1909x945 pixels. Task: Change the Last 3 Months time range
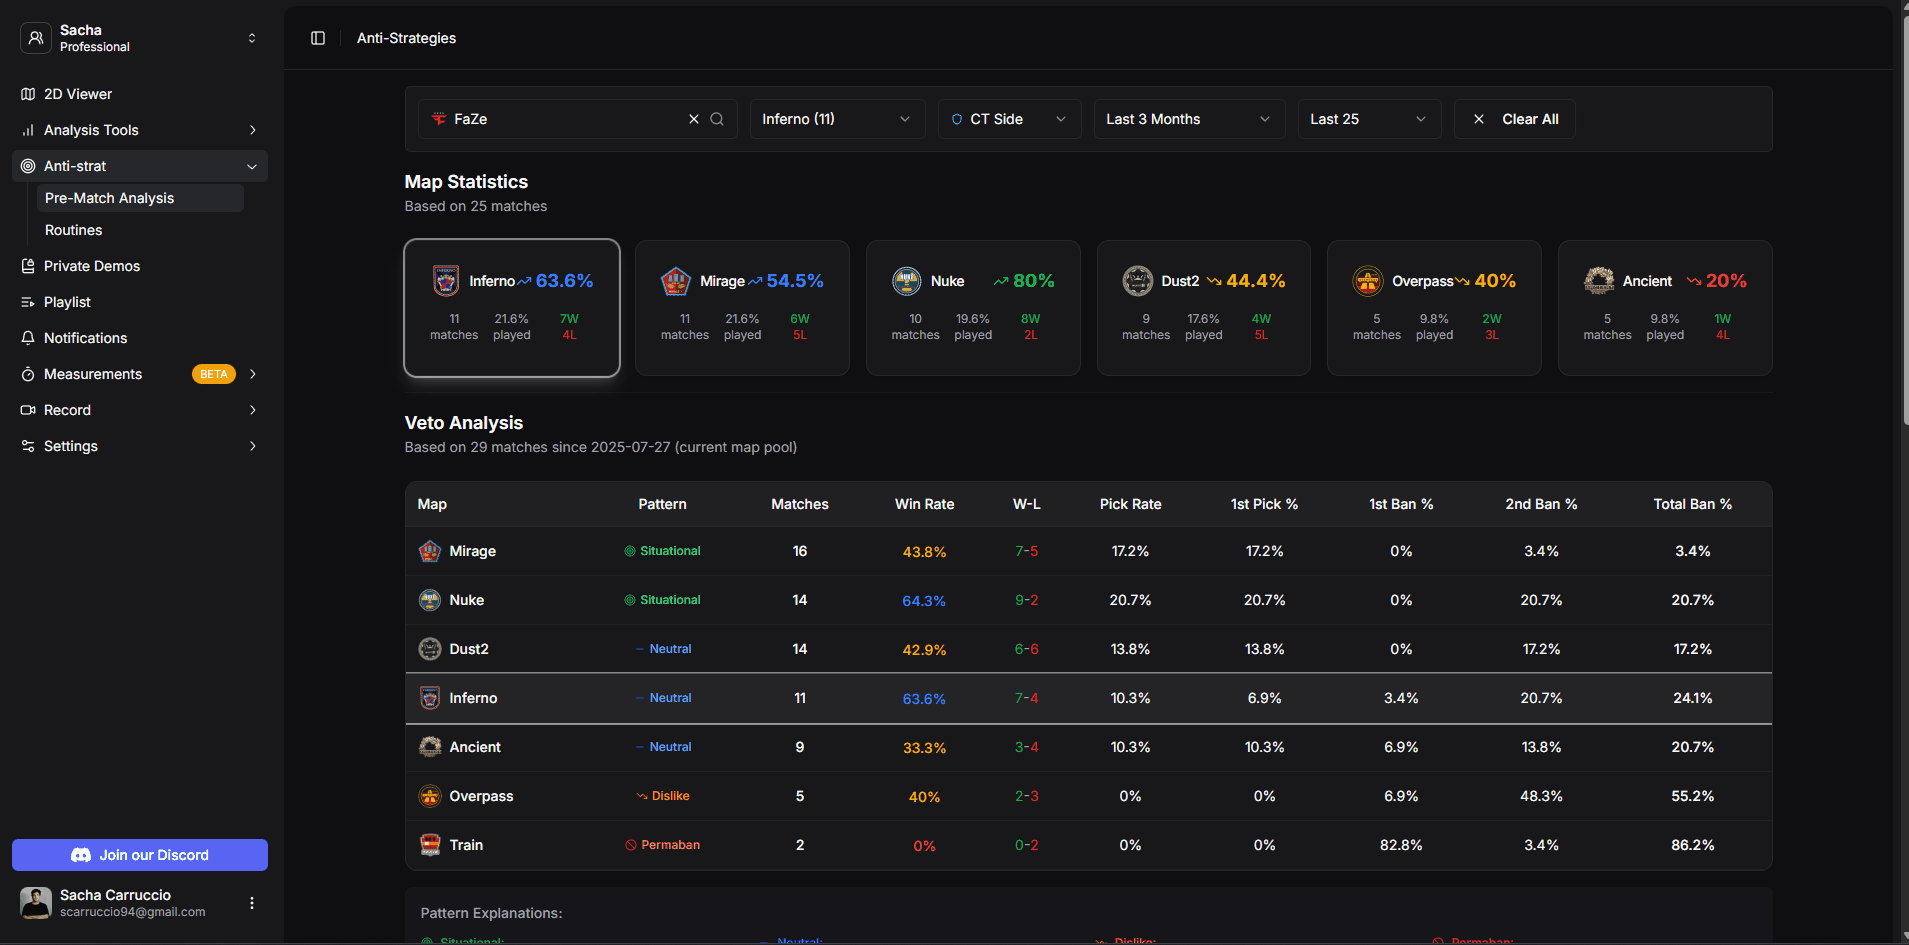[1188, 119]
